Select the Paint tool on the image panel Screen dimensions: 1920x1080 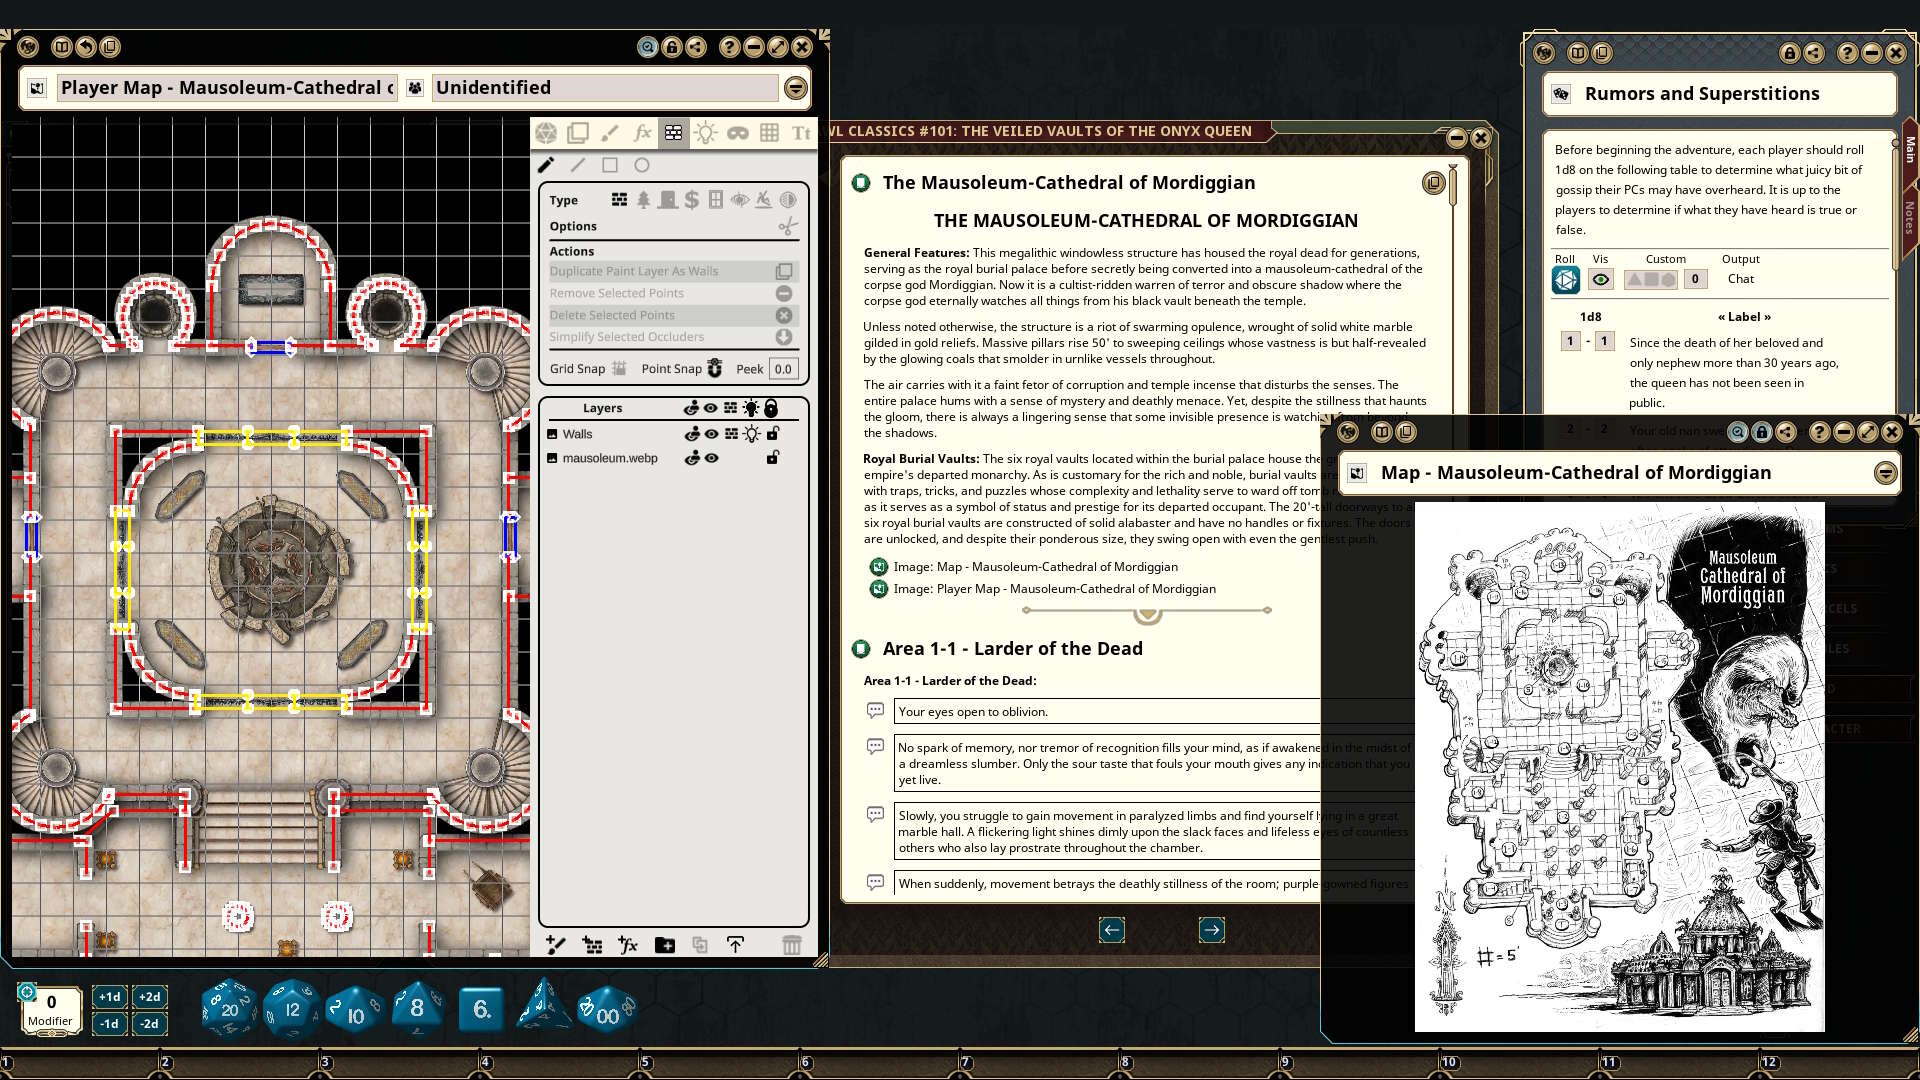click(610, 132)
